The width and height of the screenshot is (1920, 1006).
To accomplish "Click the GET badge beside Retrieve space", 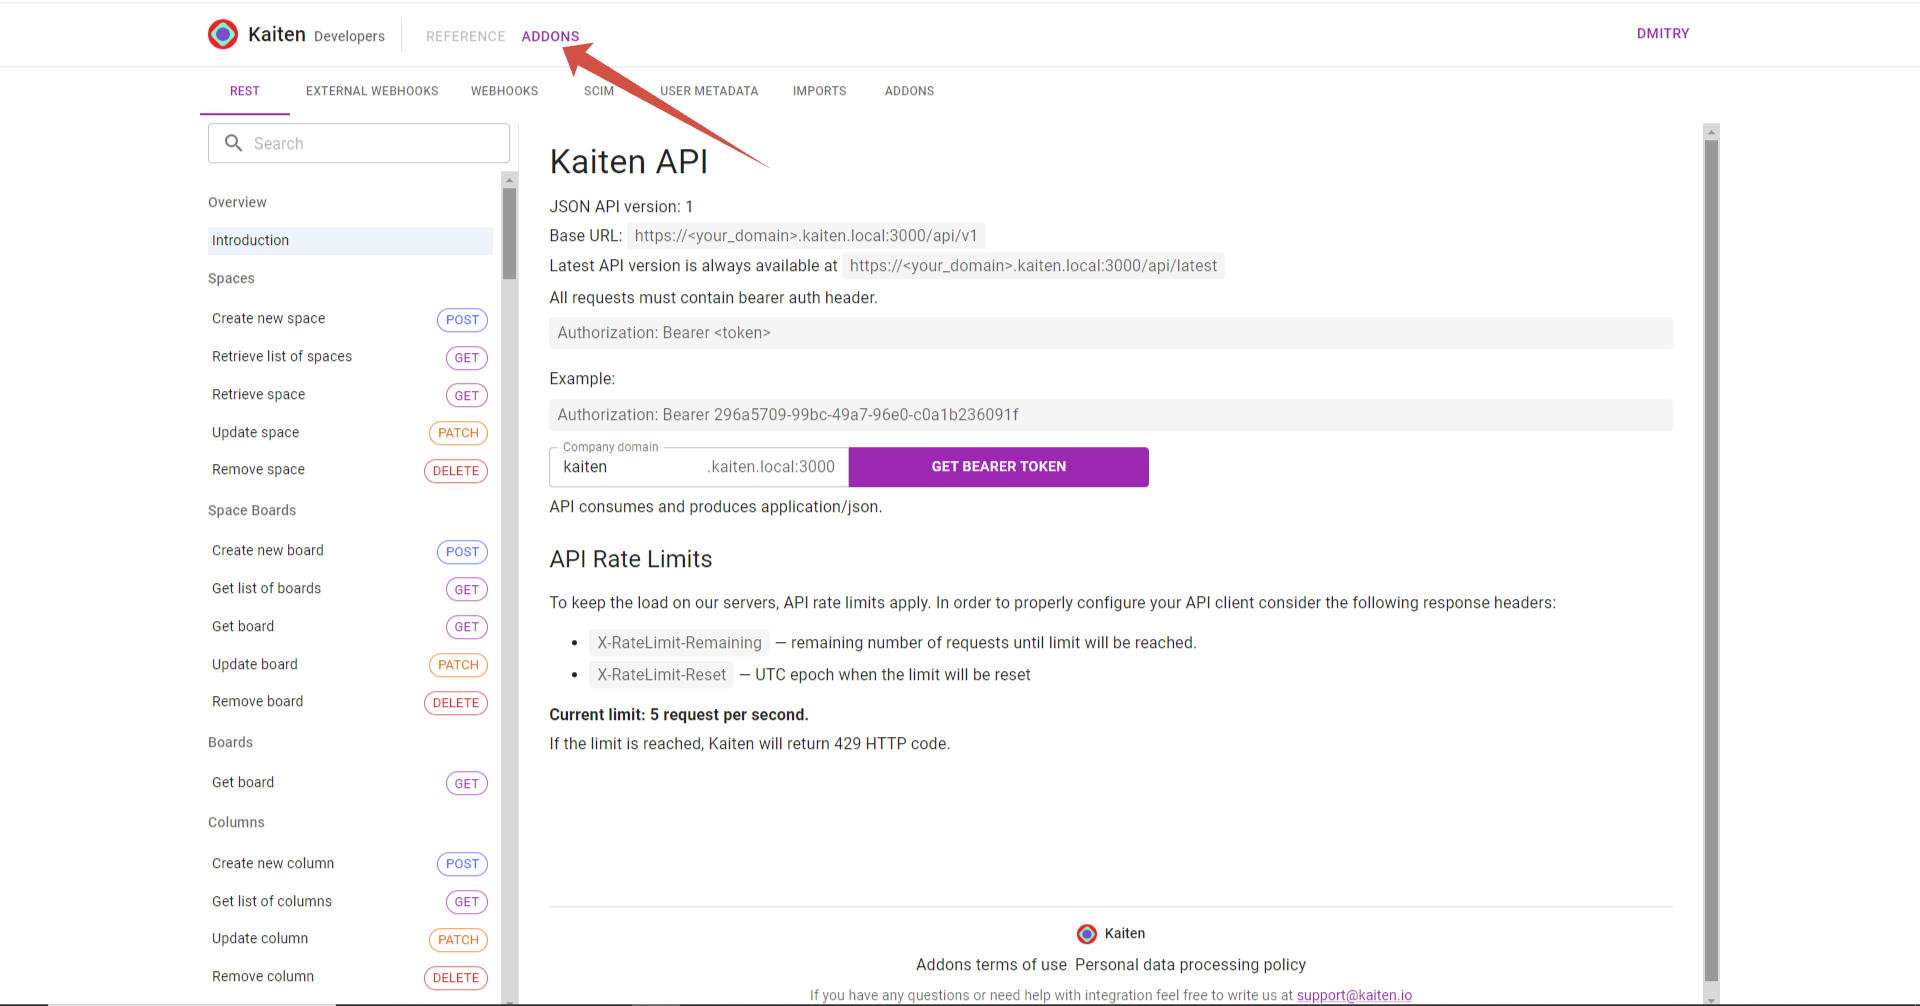I will tap(466, 395).
